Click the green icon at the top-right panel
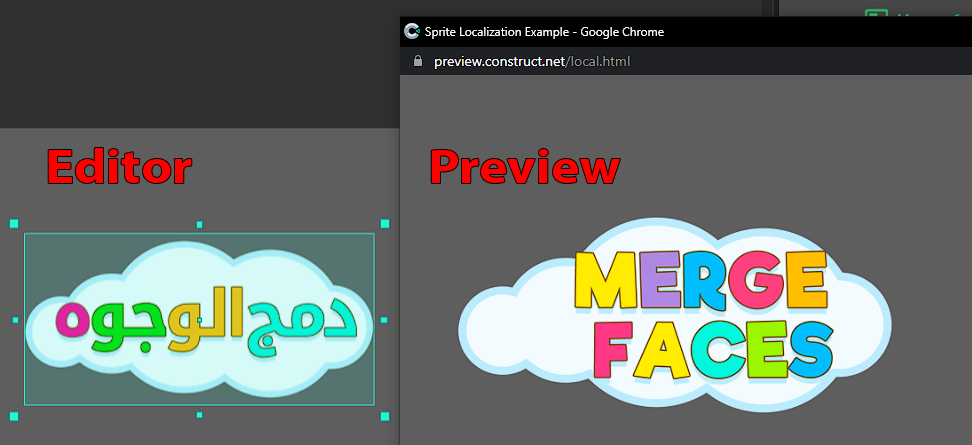 point(876,14)
